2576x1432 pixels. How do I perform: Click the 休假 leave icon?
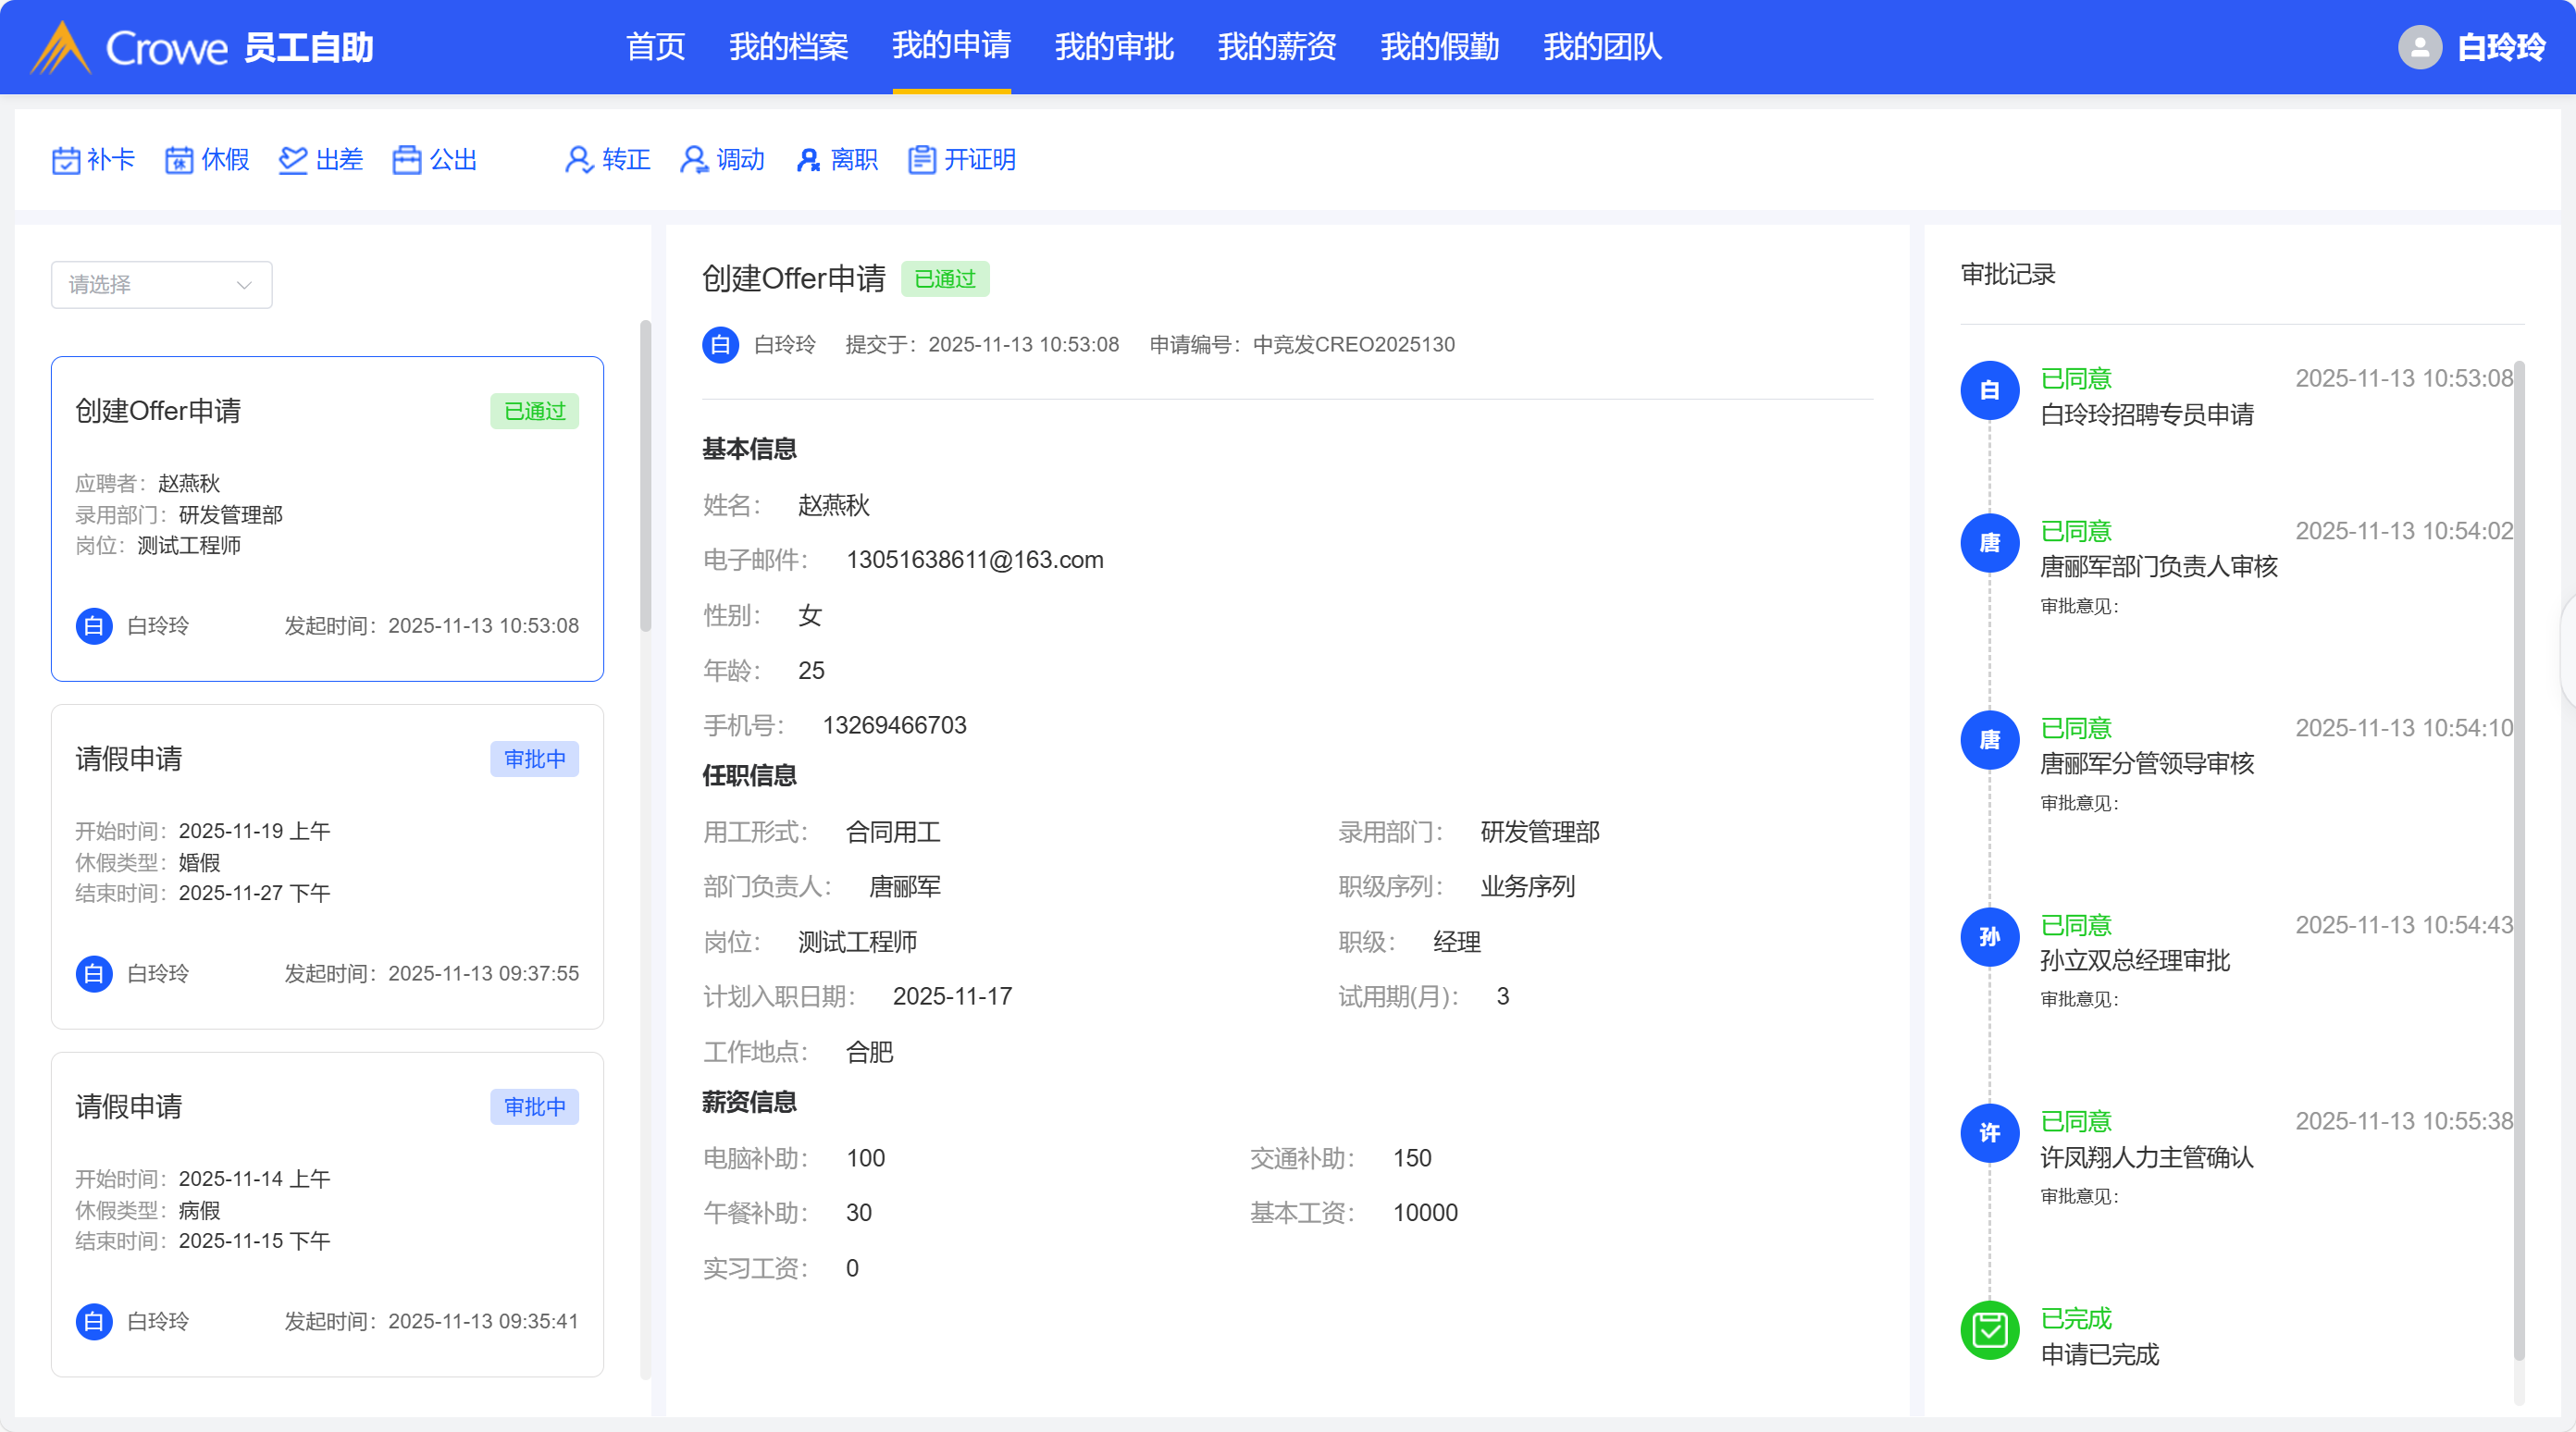tap(179, 160)
